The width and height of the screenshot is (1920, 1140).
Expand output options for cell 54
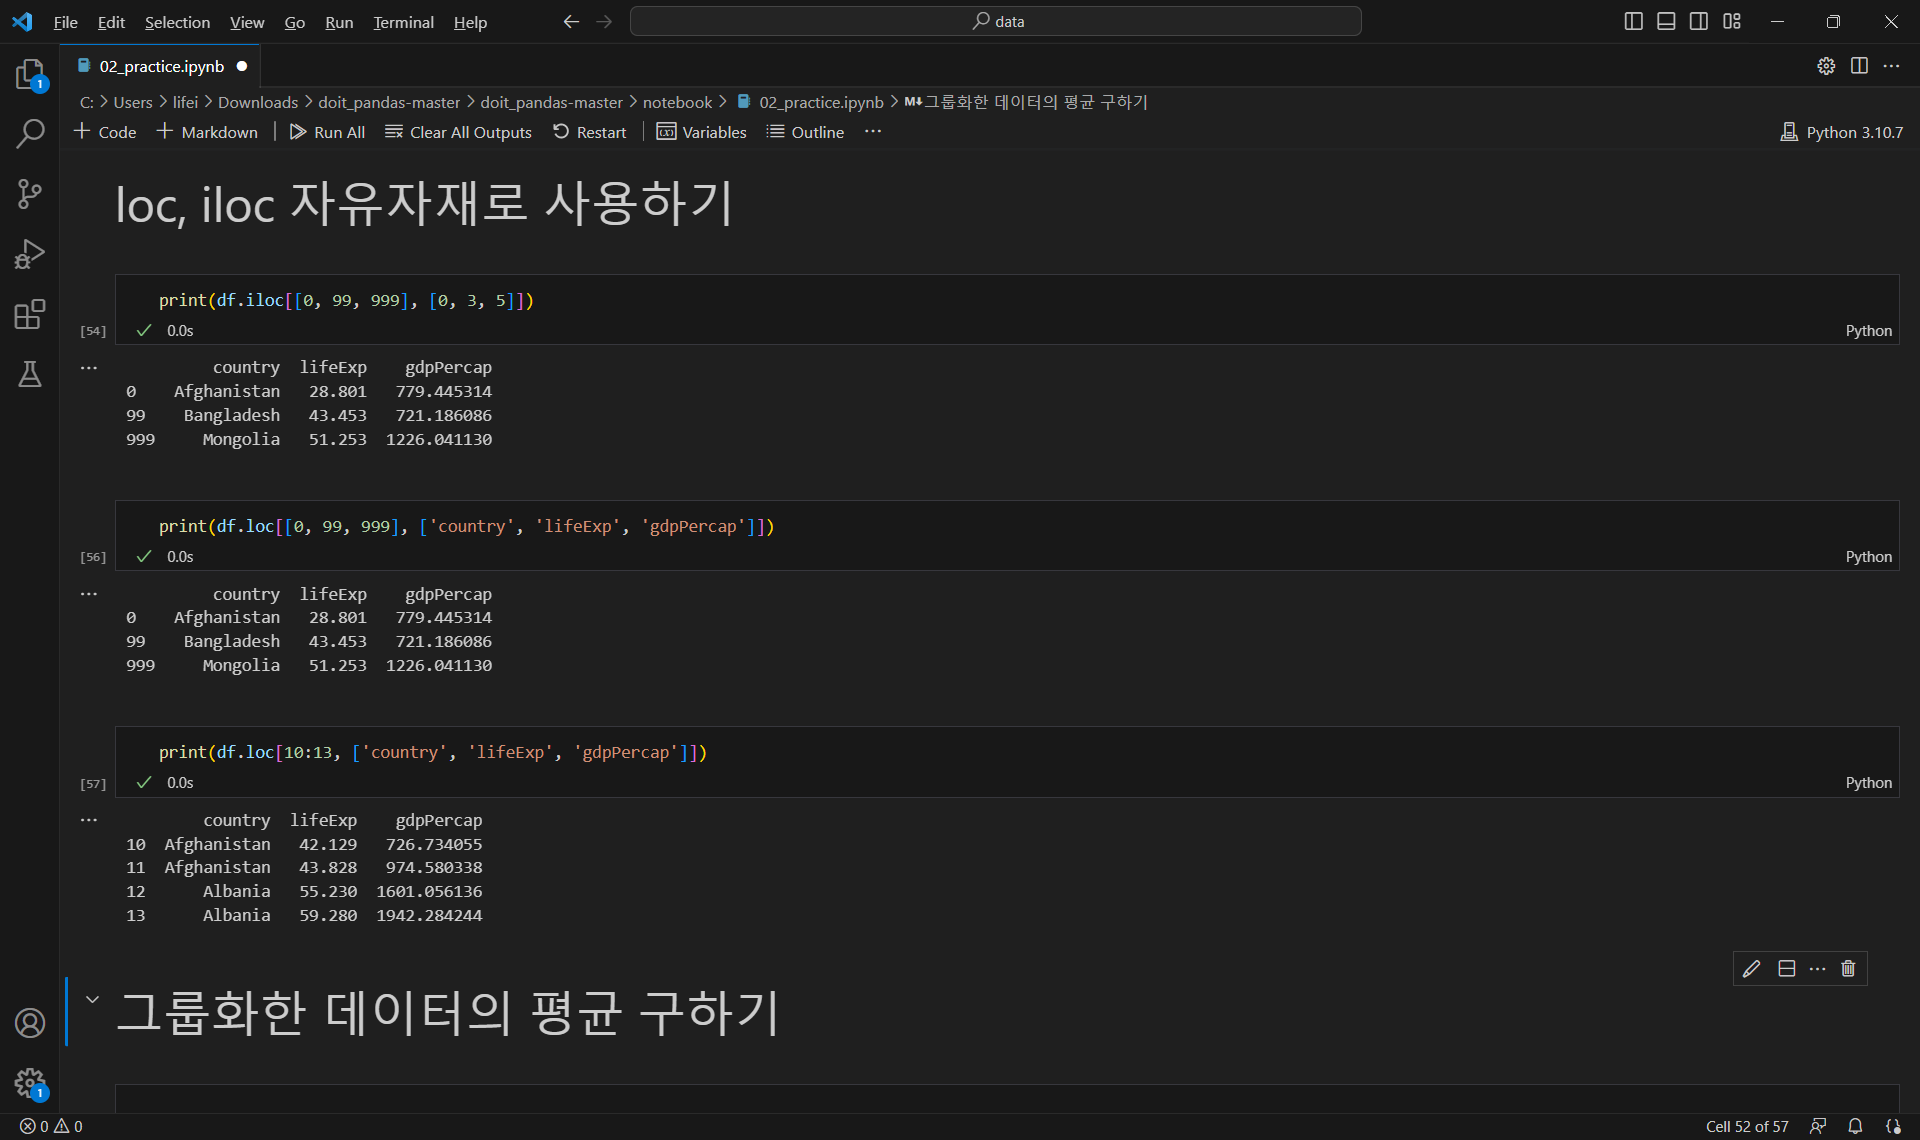89,368
